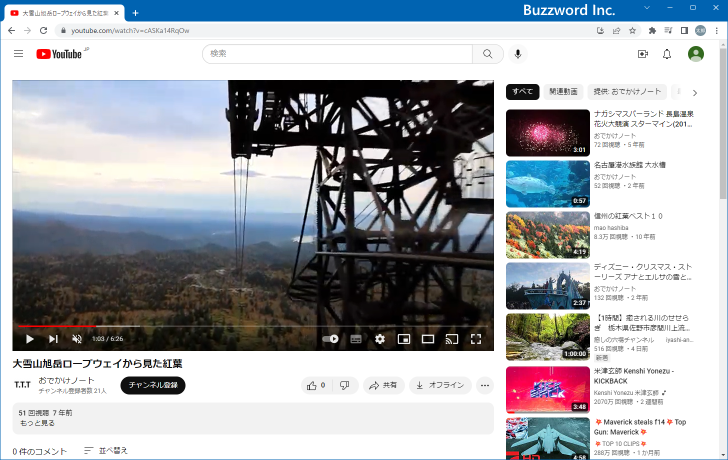Toggle subtitles/captions button

(356, 339)
